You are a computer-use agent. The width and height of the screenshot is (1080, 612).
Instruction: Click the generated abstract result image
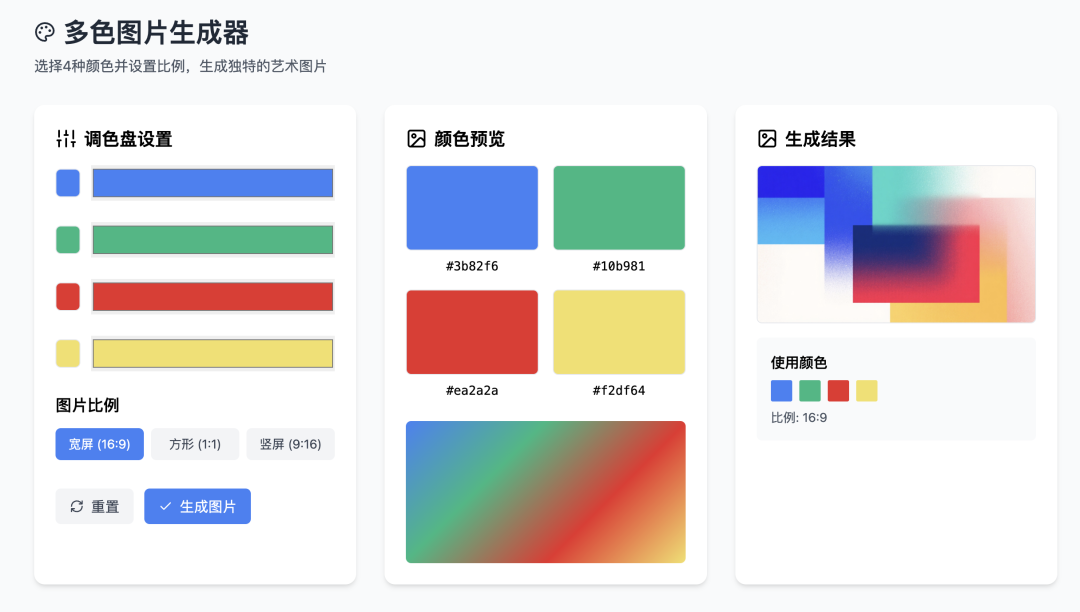pyautogui.click(x=896, y=244)
